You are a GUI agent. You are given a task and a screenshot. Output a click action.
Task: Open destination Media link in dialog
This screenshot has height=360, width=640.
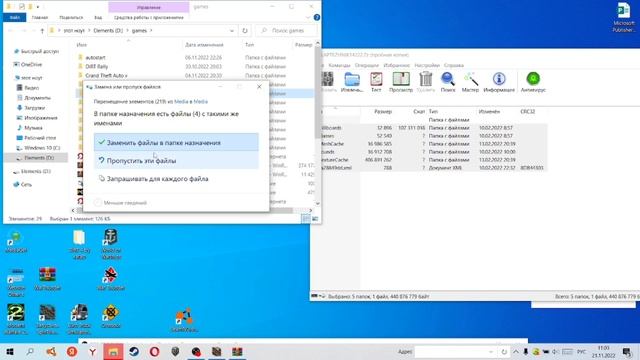[x=200, y=101]
